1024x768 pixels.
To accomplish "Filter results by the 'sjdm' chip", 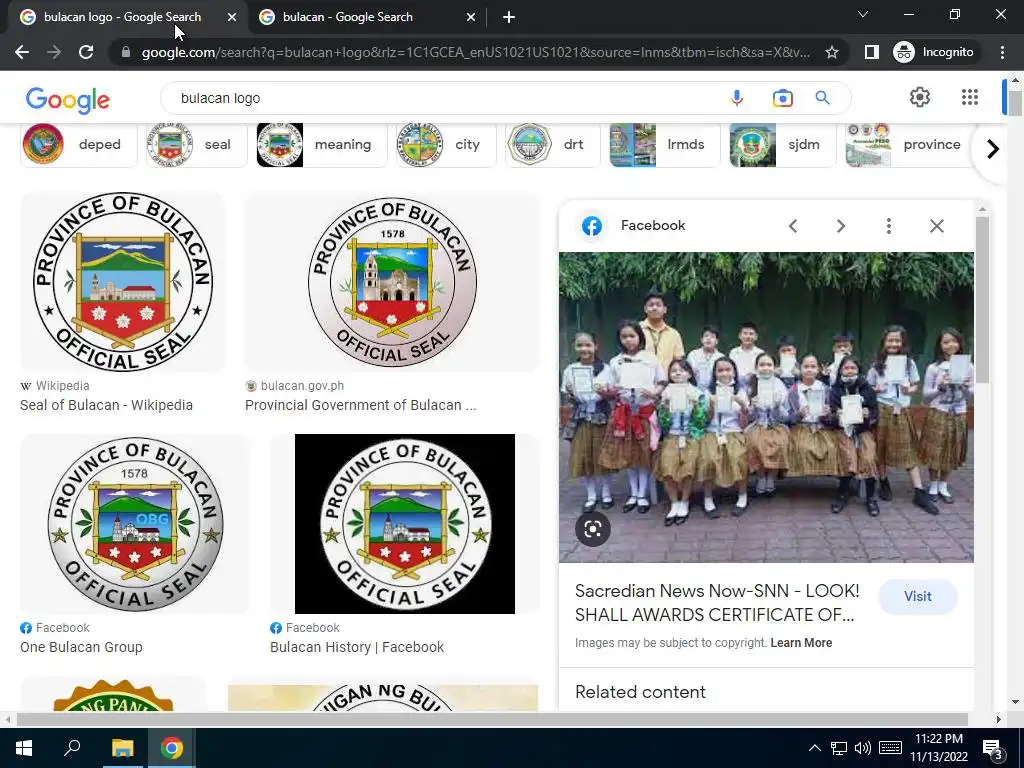I will click(782, 144).
